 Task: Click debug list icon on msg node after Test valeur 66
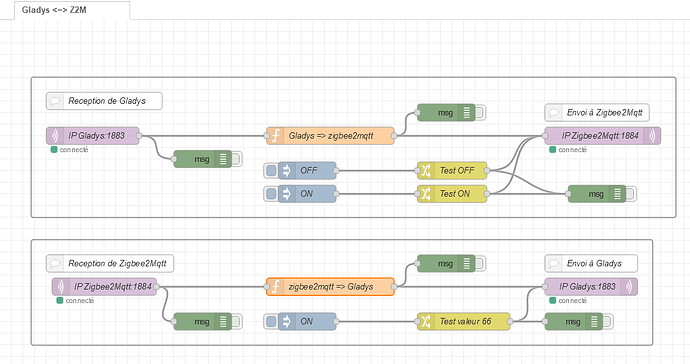[x=594, y=322]
